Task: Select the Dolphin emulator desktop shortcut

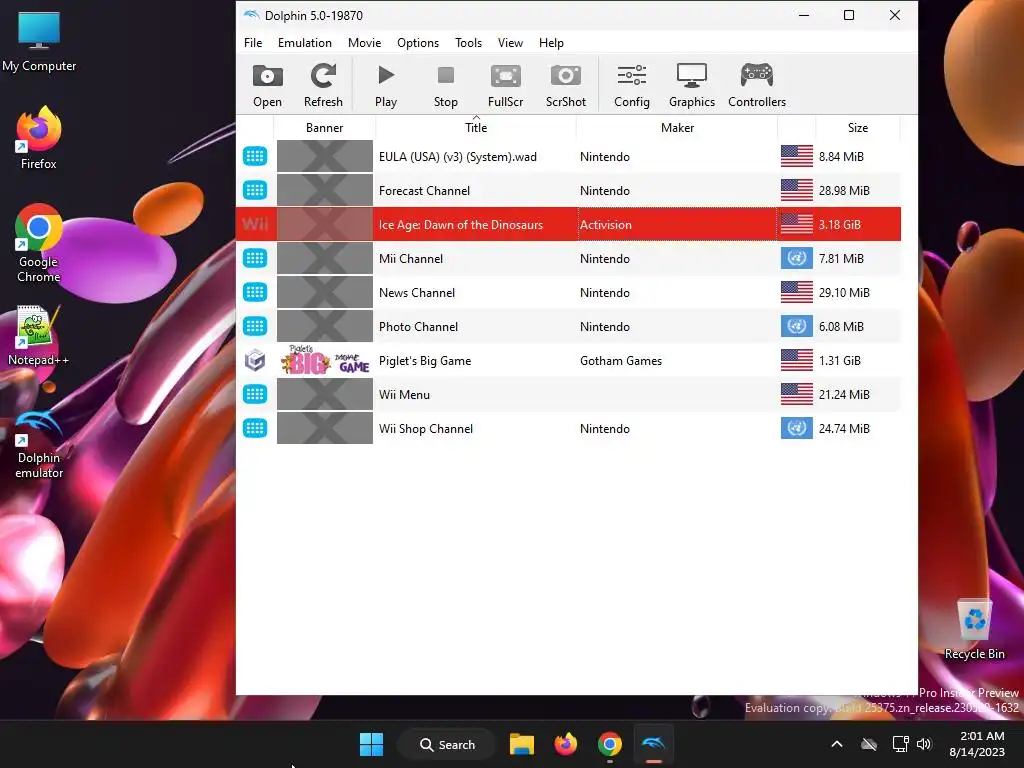Action: point(39,445)
